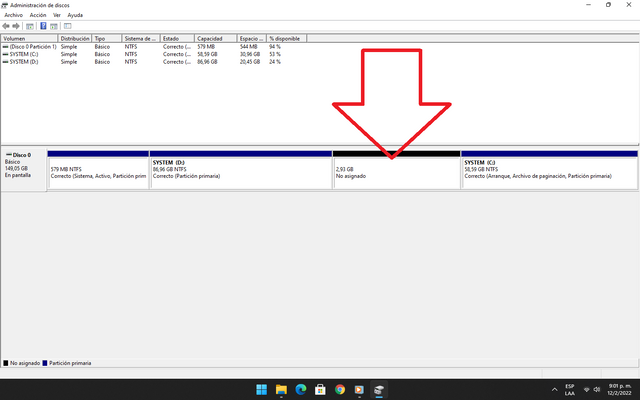This screenshot has height=400, width=640.
Task: Click the speaker volume tray icon
Action: (597, 389)
